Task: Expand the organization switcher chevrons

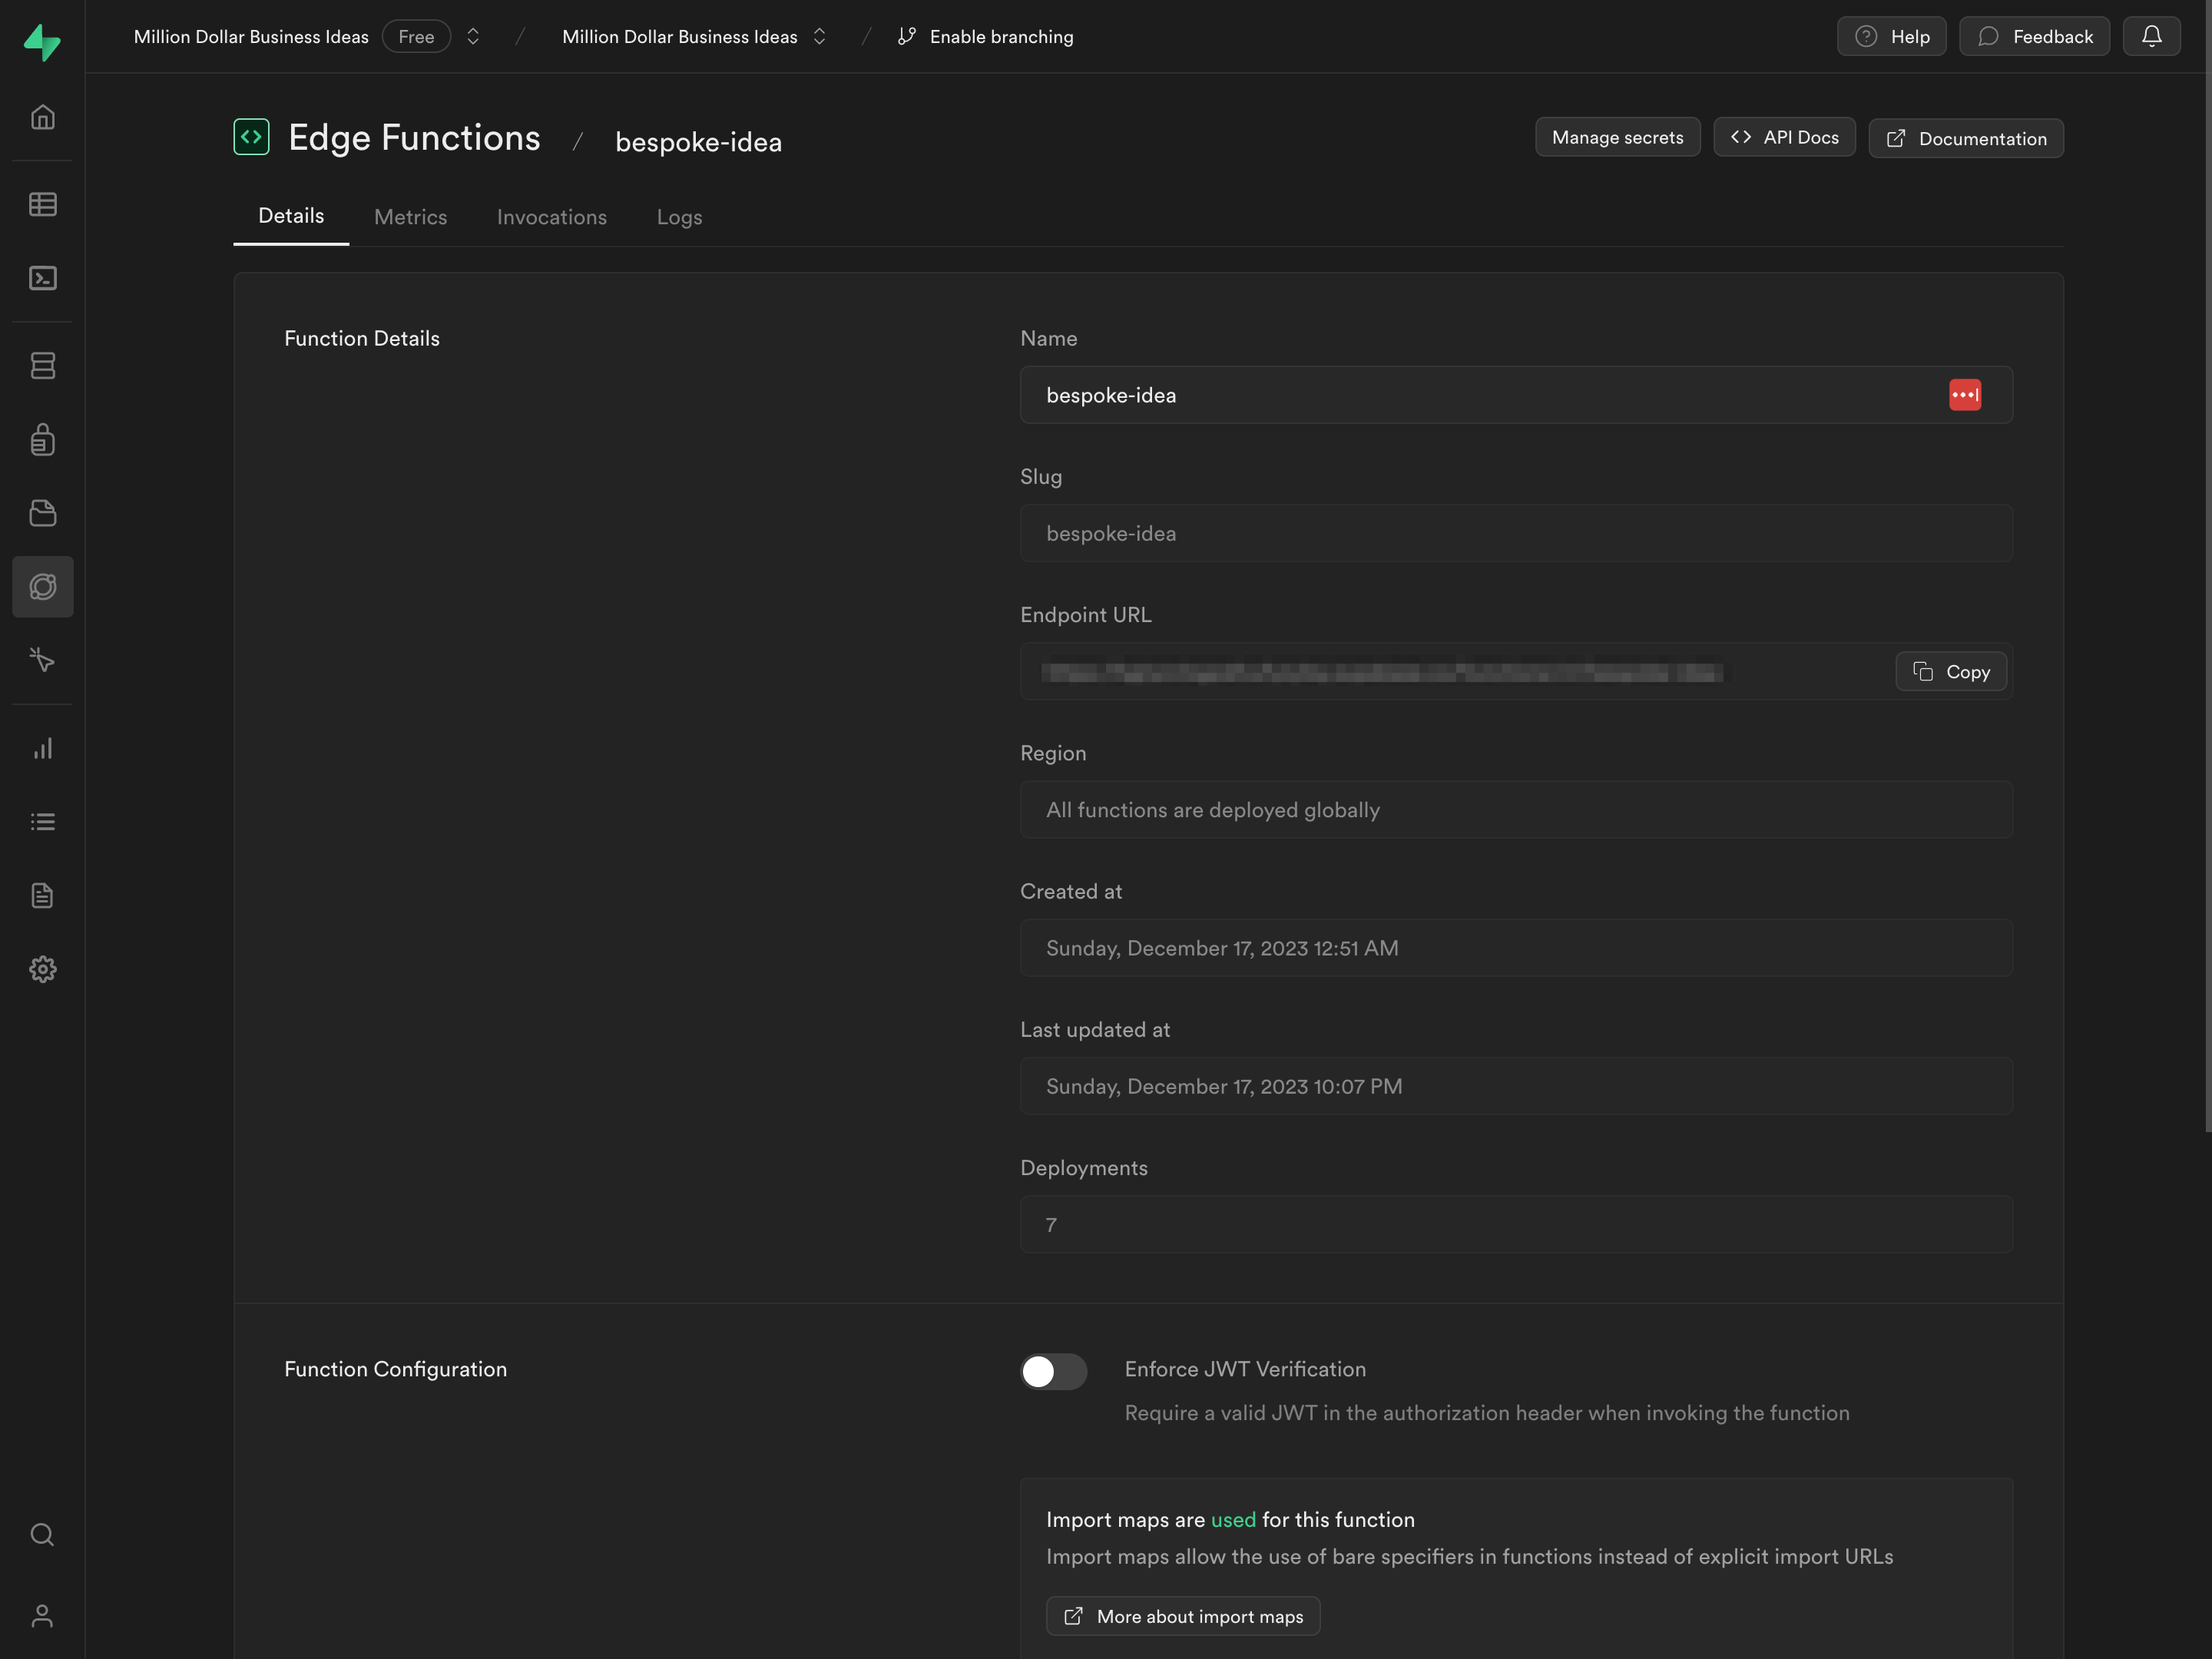Action: (473, 36)
